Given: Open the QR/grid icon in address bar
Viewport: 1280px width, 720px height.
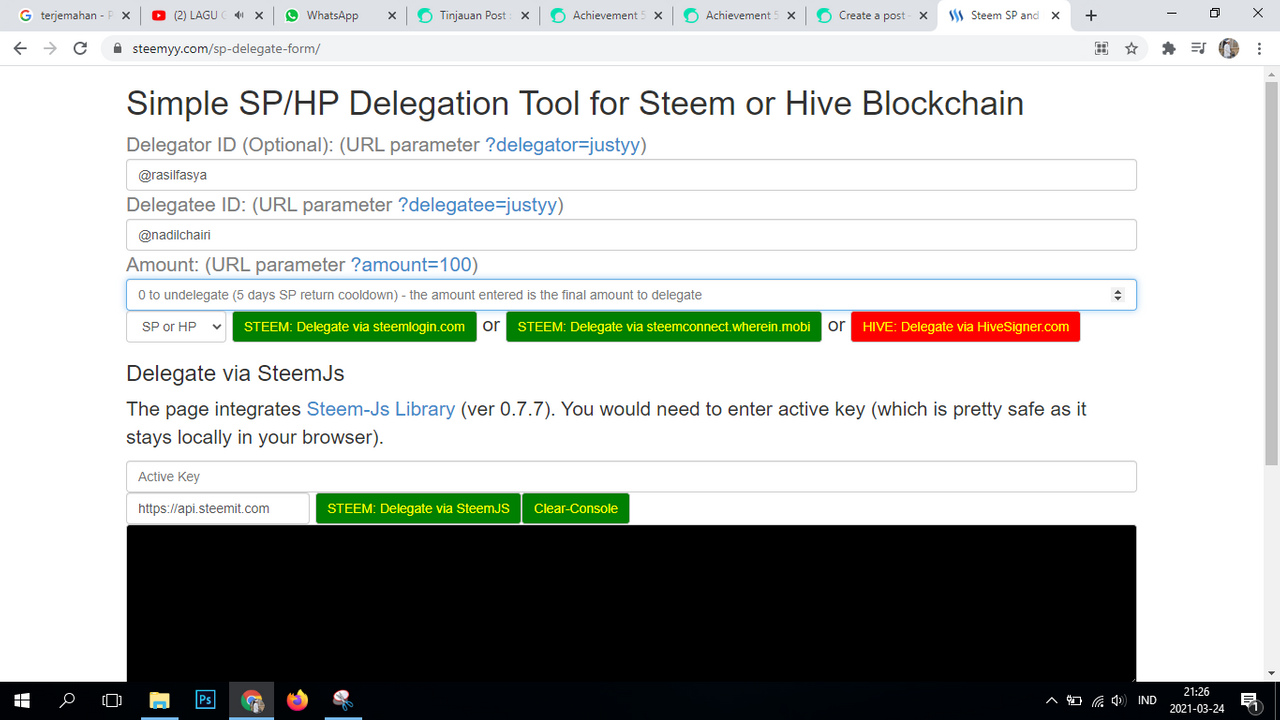Looking at the screenshot, I should [x=1102, y=48].
